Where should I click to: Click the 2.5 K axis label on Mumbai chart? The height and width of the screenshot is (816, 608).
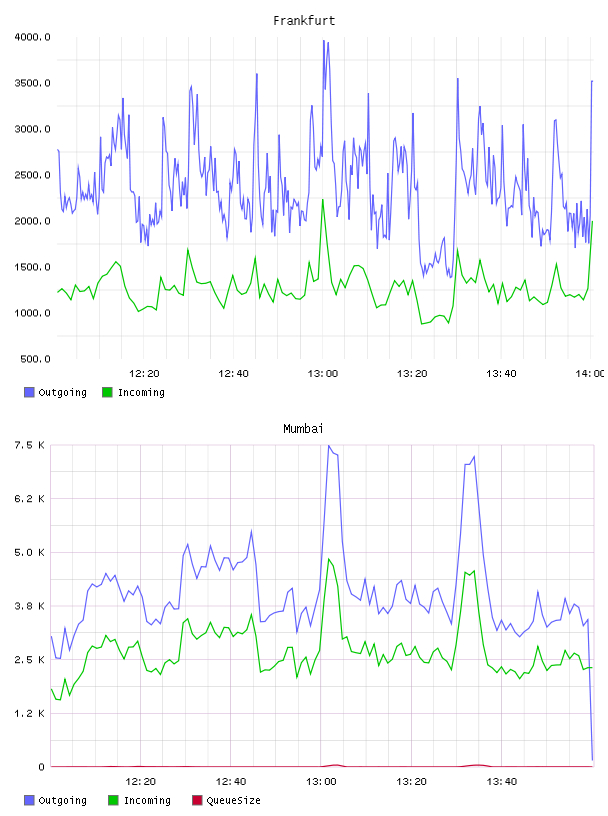(x=29, y=659)
